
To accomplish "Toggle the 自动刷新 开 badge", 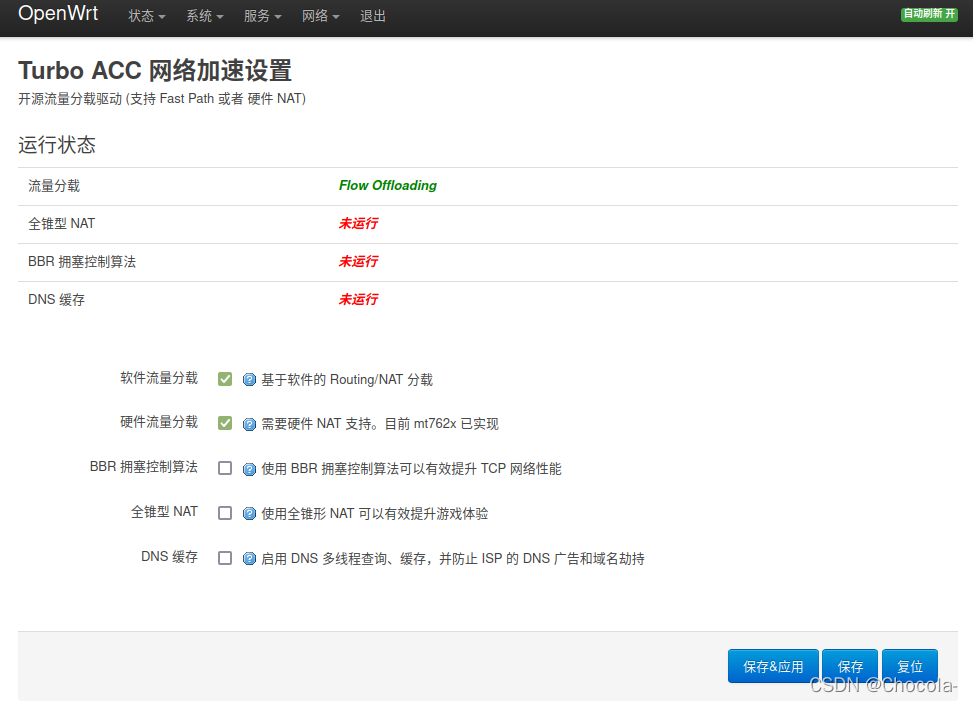I will [x=929, y=14].
